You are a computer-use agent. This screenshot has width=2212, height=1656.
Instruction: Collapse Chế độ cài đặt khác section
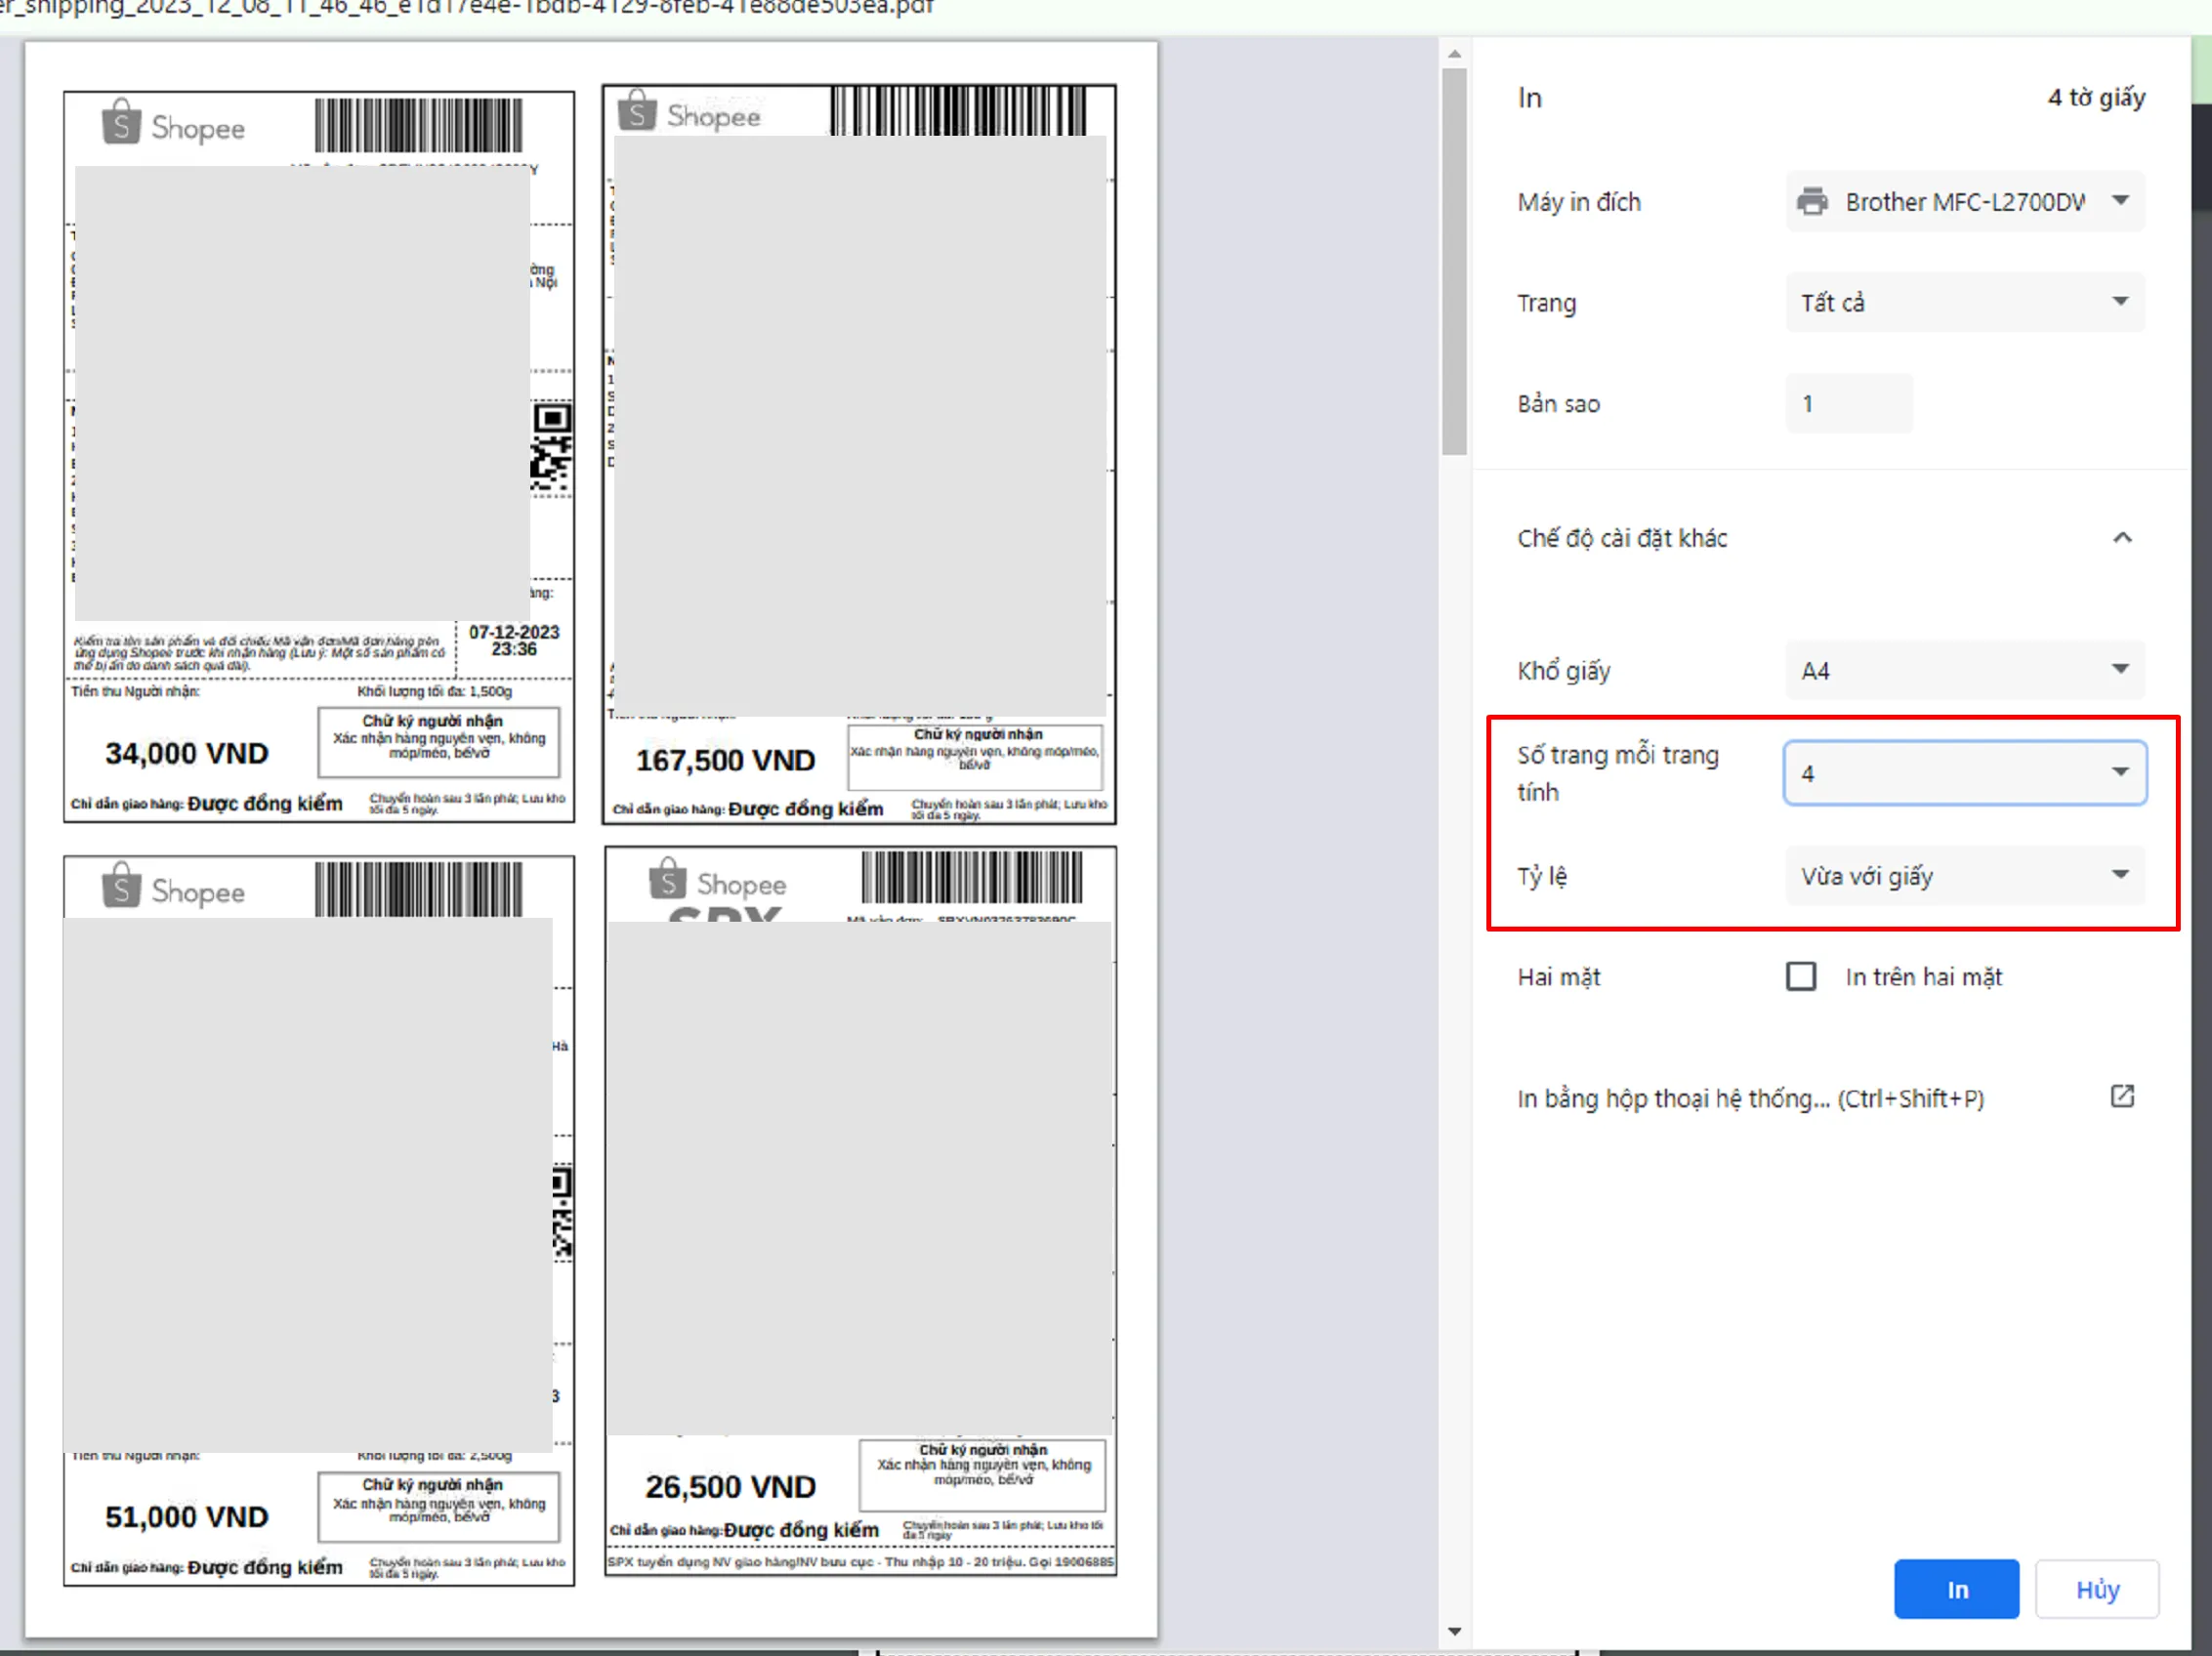[2122, 538]
